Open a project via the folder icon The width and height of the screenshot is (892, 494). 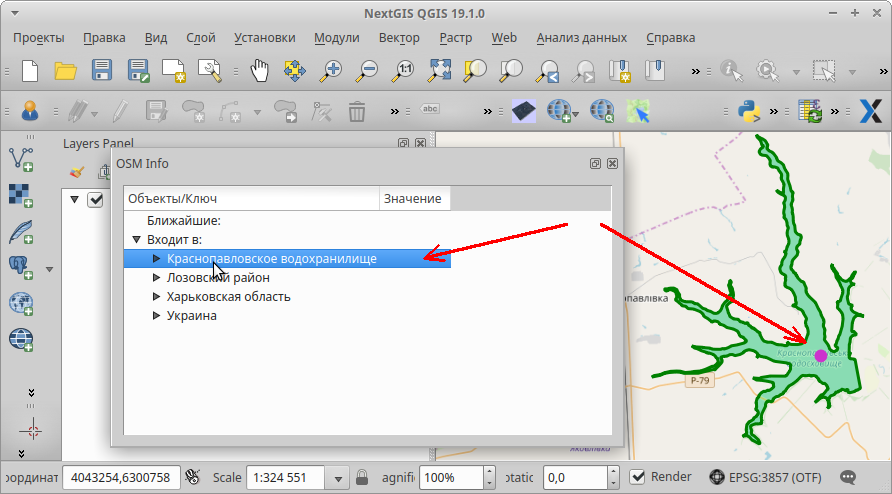point(65,71)
